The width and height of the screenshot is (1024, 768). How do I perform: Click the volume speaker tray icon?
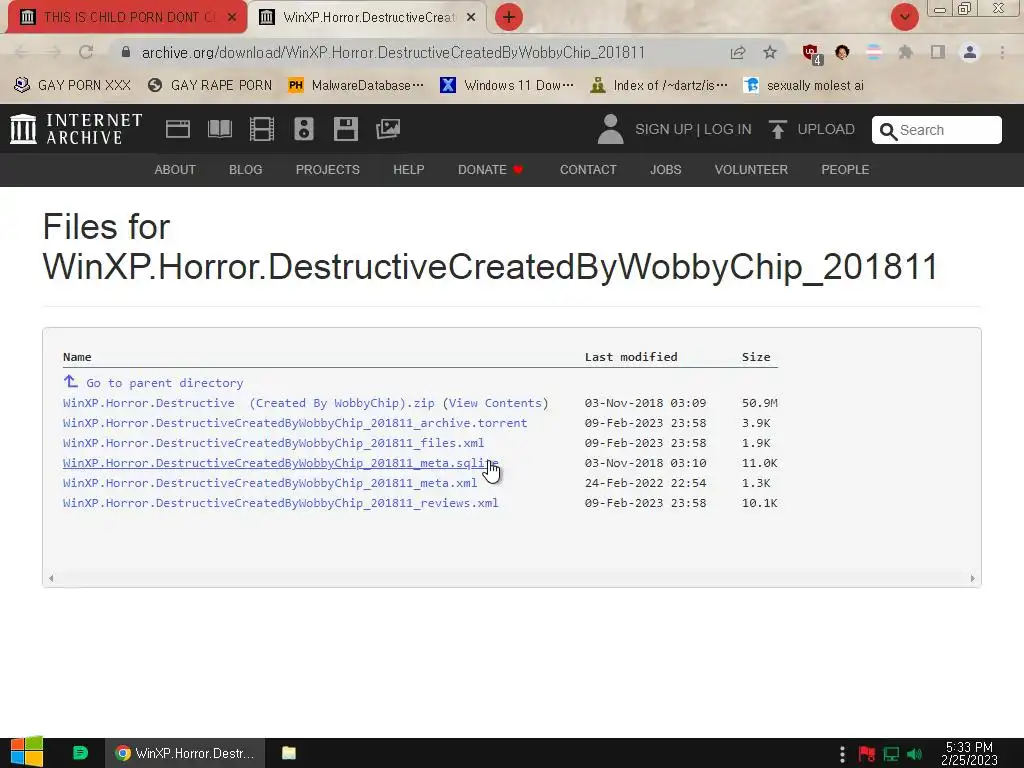(x=914, y=754)
